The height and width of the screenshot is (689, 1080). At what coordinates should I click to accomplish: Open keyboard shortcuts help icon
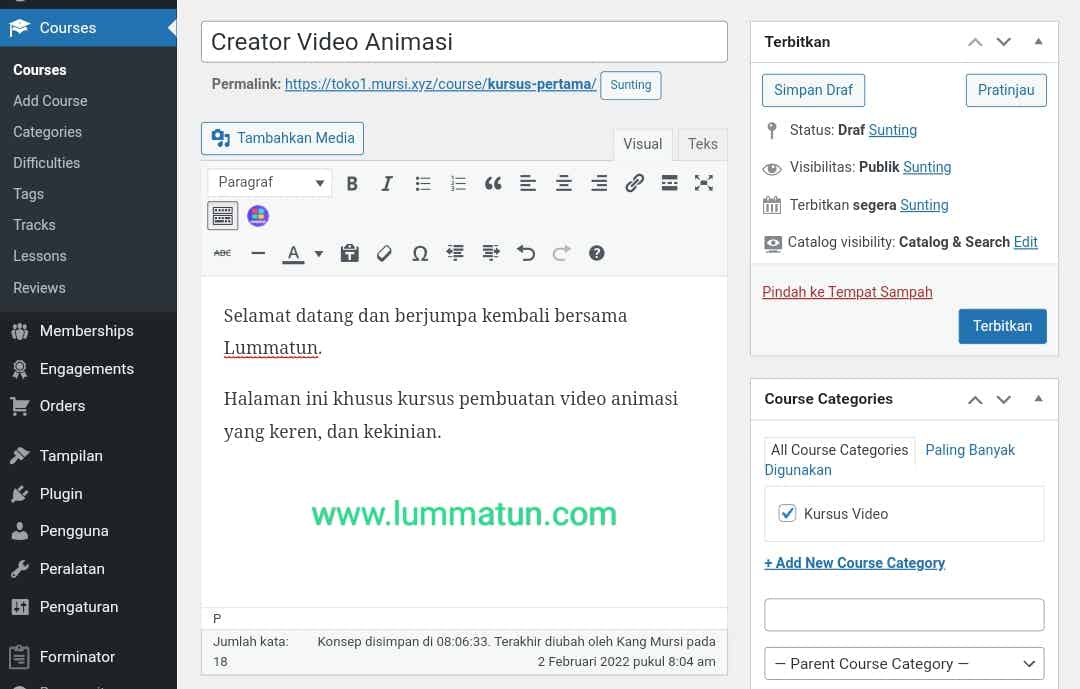(597, 253)
